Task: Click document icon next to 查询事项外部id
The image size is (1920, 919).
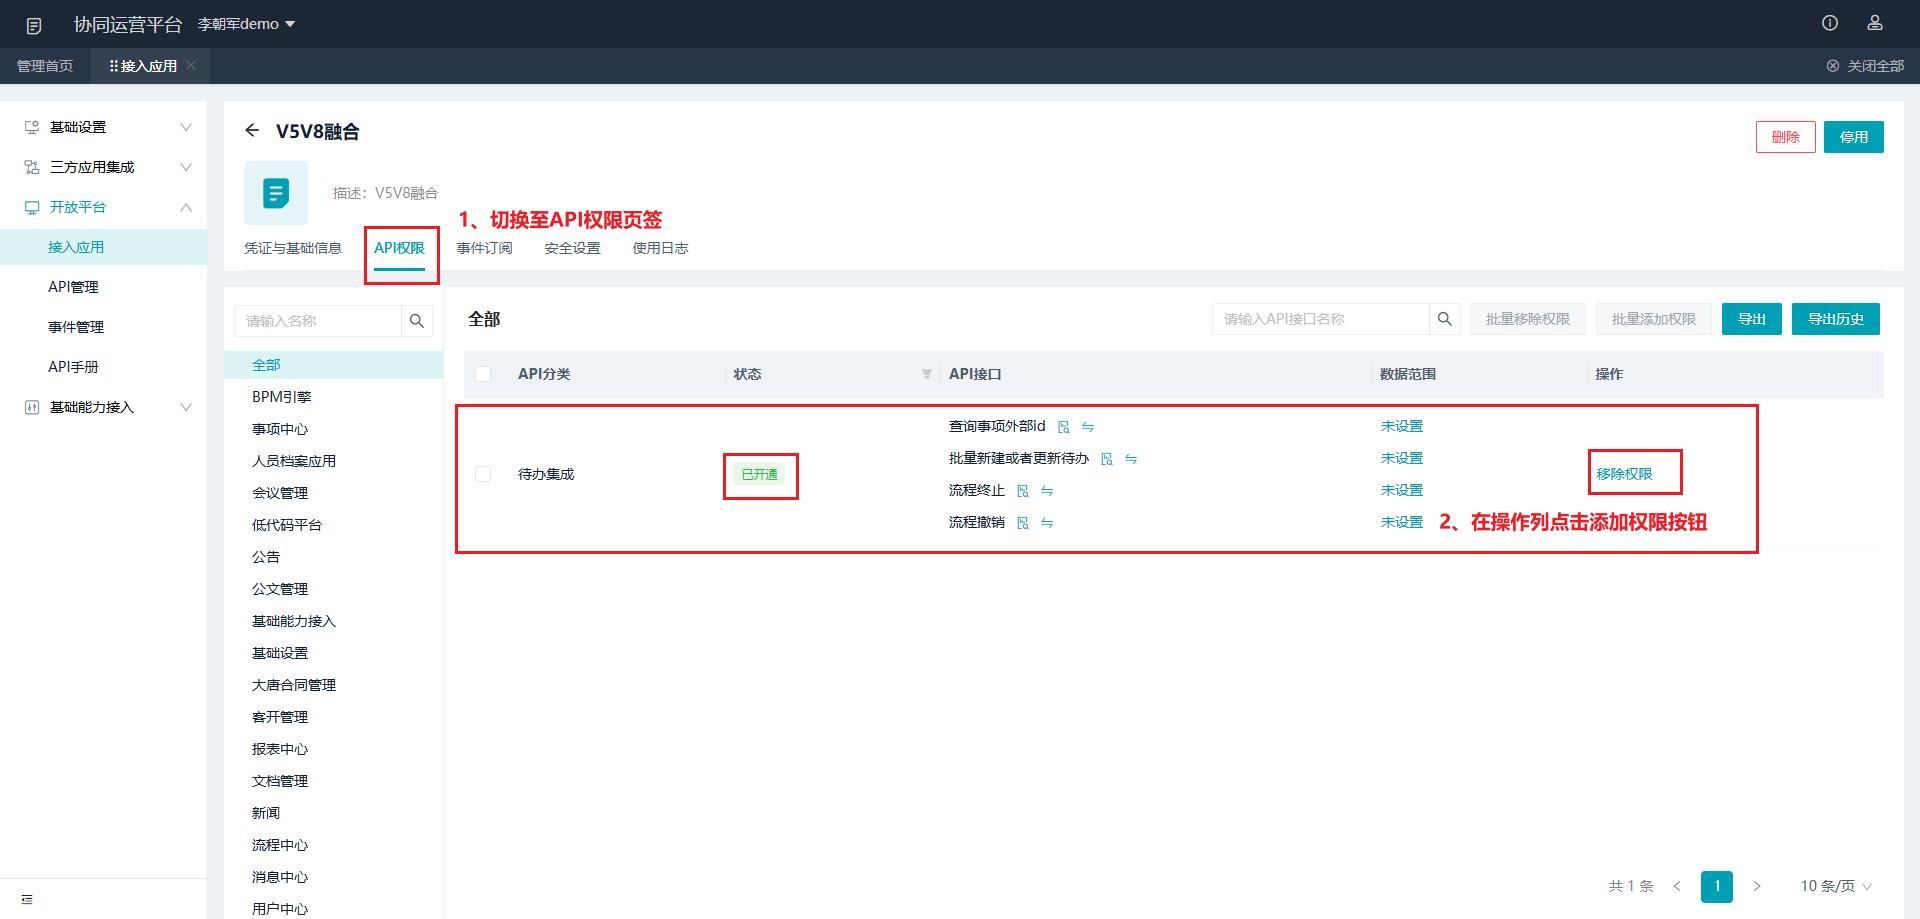Action: (1064, 427)
